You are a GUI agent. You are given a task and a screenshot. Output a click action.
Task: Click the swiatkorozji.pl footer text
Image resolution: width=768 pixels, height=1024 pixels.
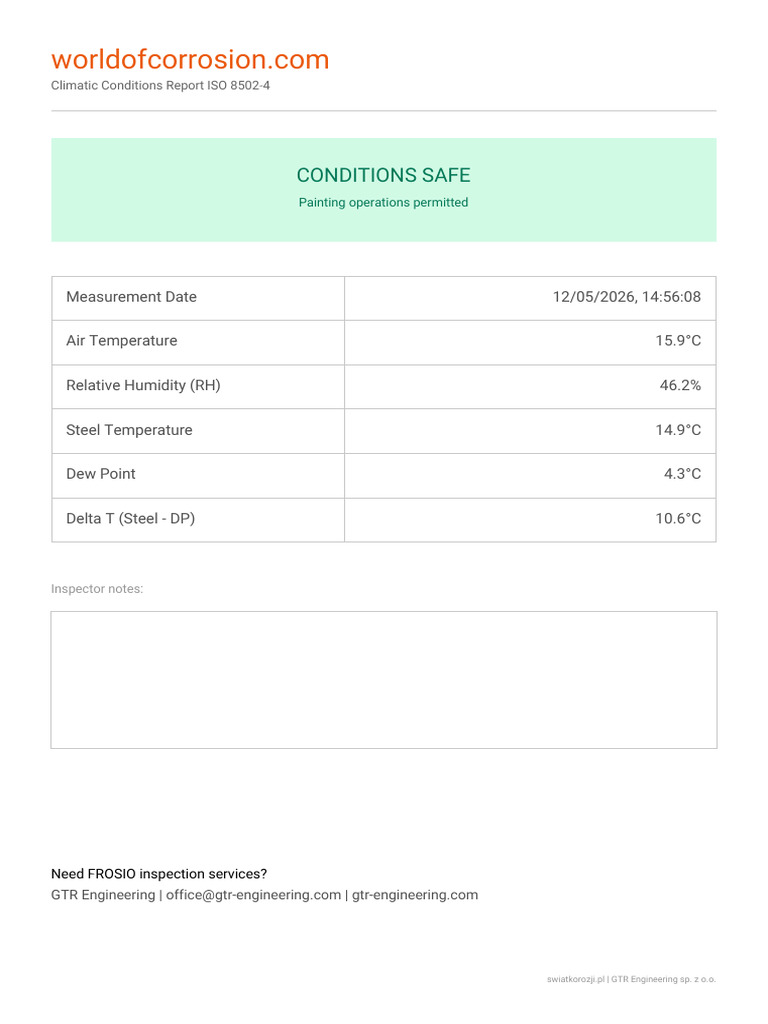[x=575, y=979]
